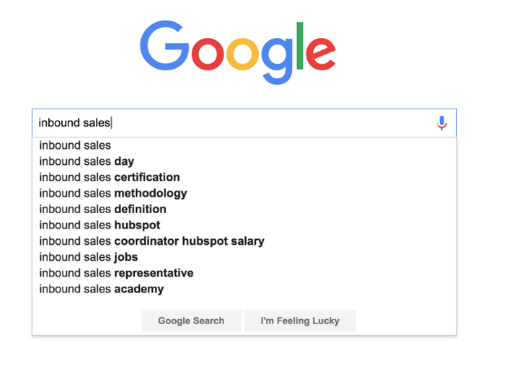Place cursor after typed text 'inbound sales'
The height and width of the screenshot is (371, 519).
pyautogui.click(x=111, y=123)
